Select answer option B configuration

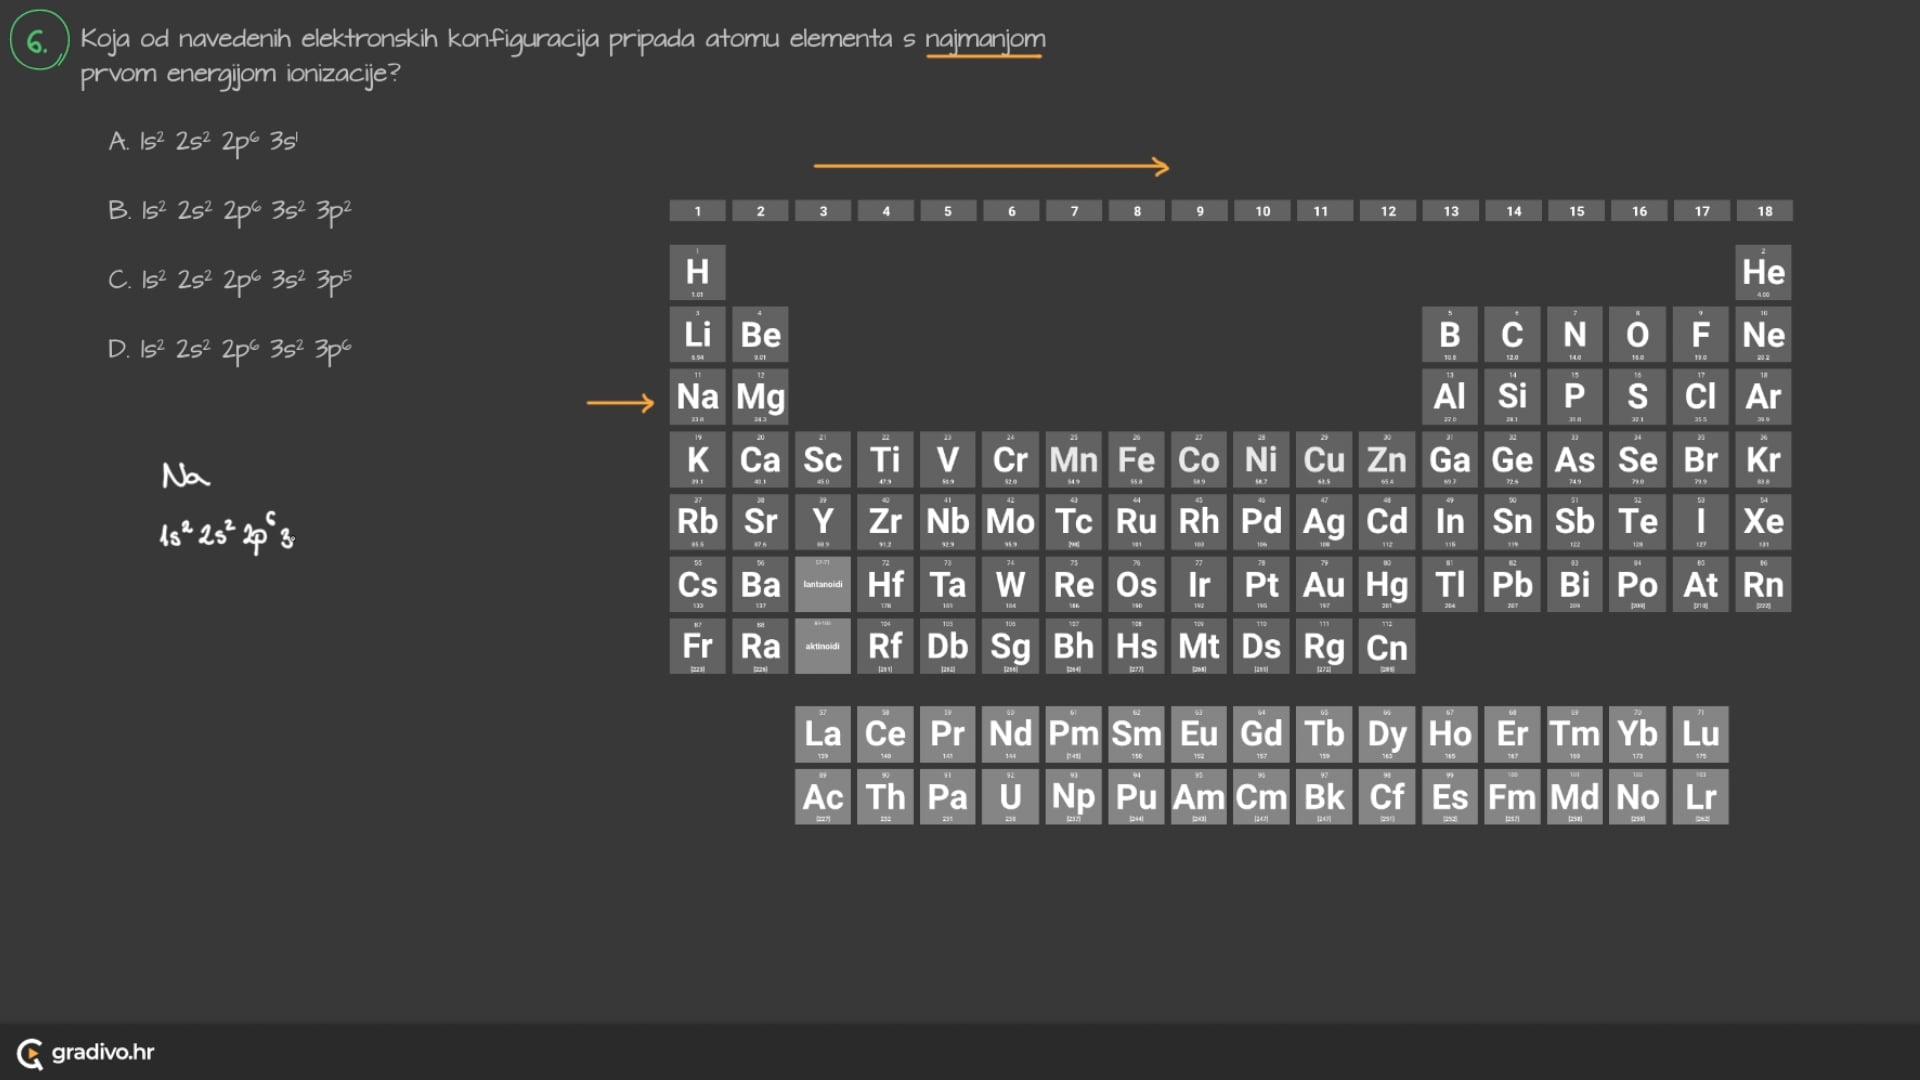point(230,211)
